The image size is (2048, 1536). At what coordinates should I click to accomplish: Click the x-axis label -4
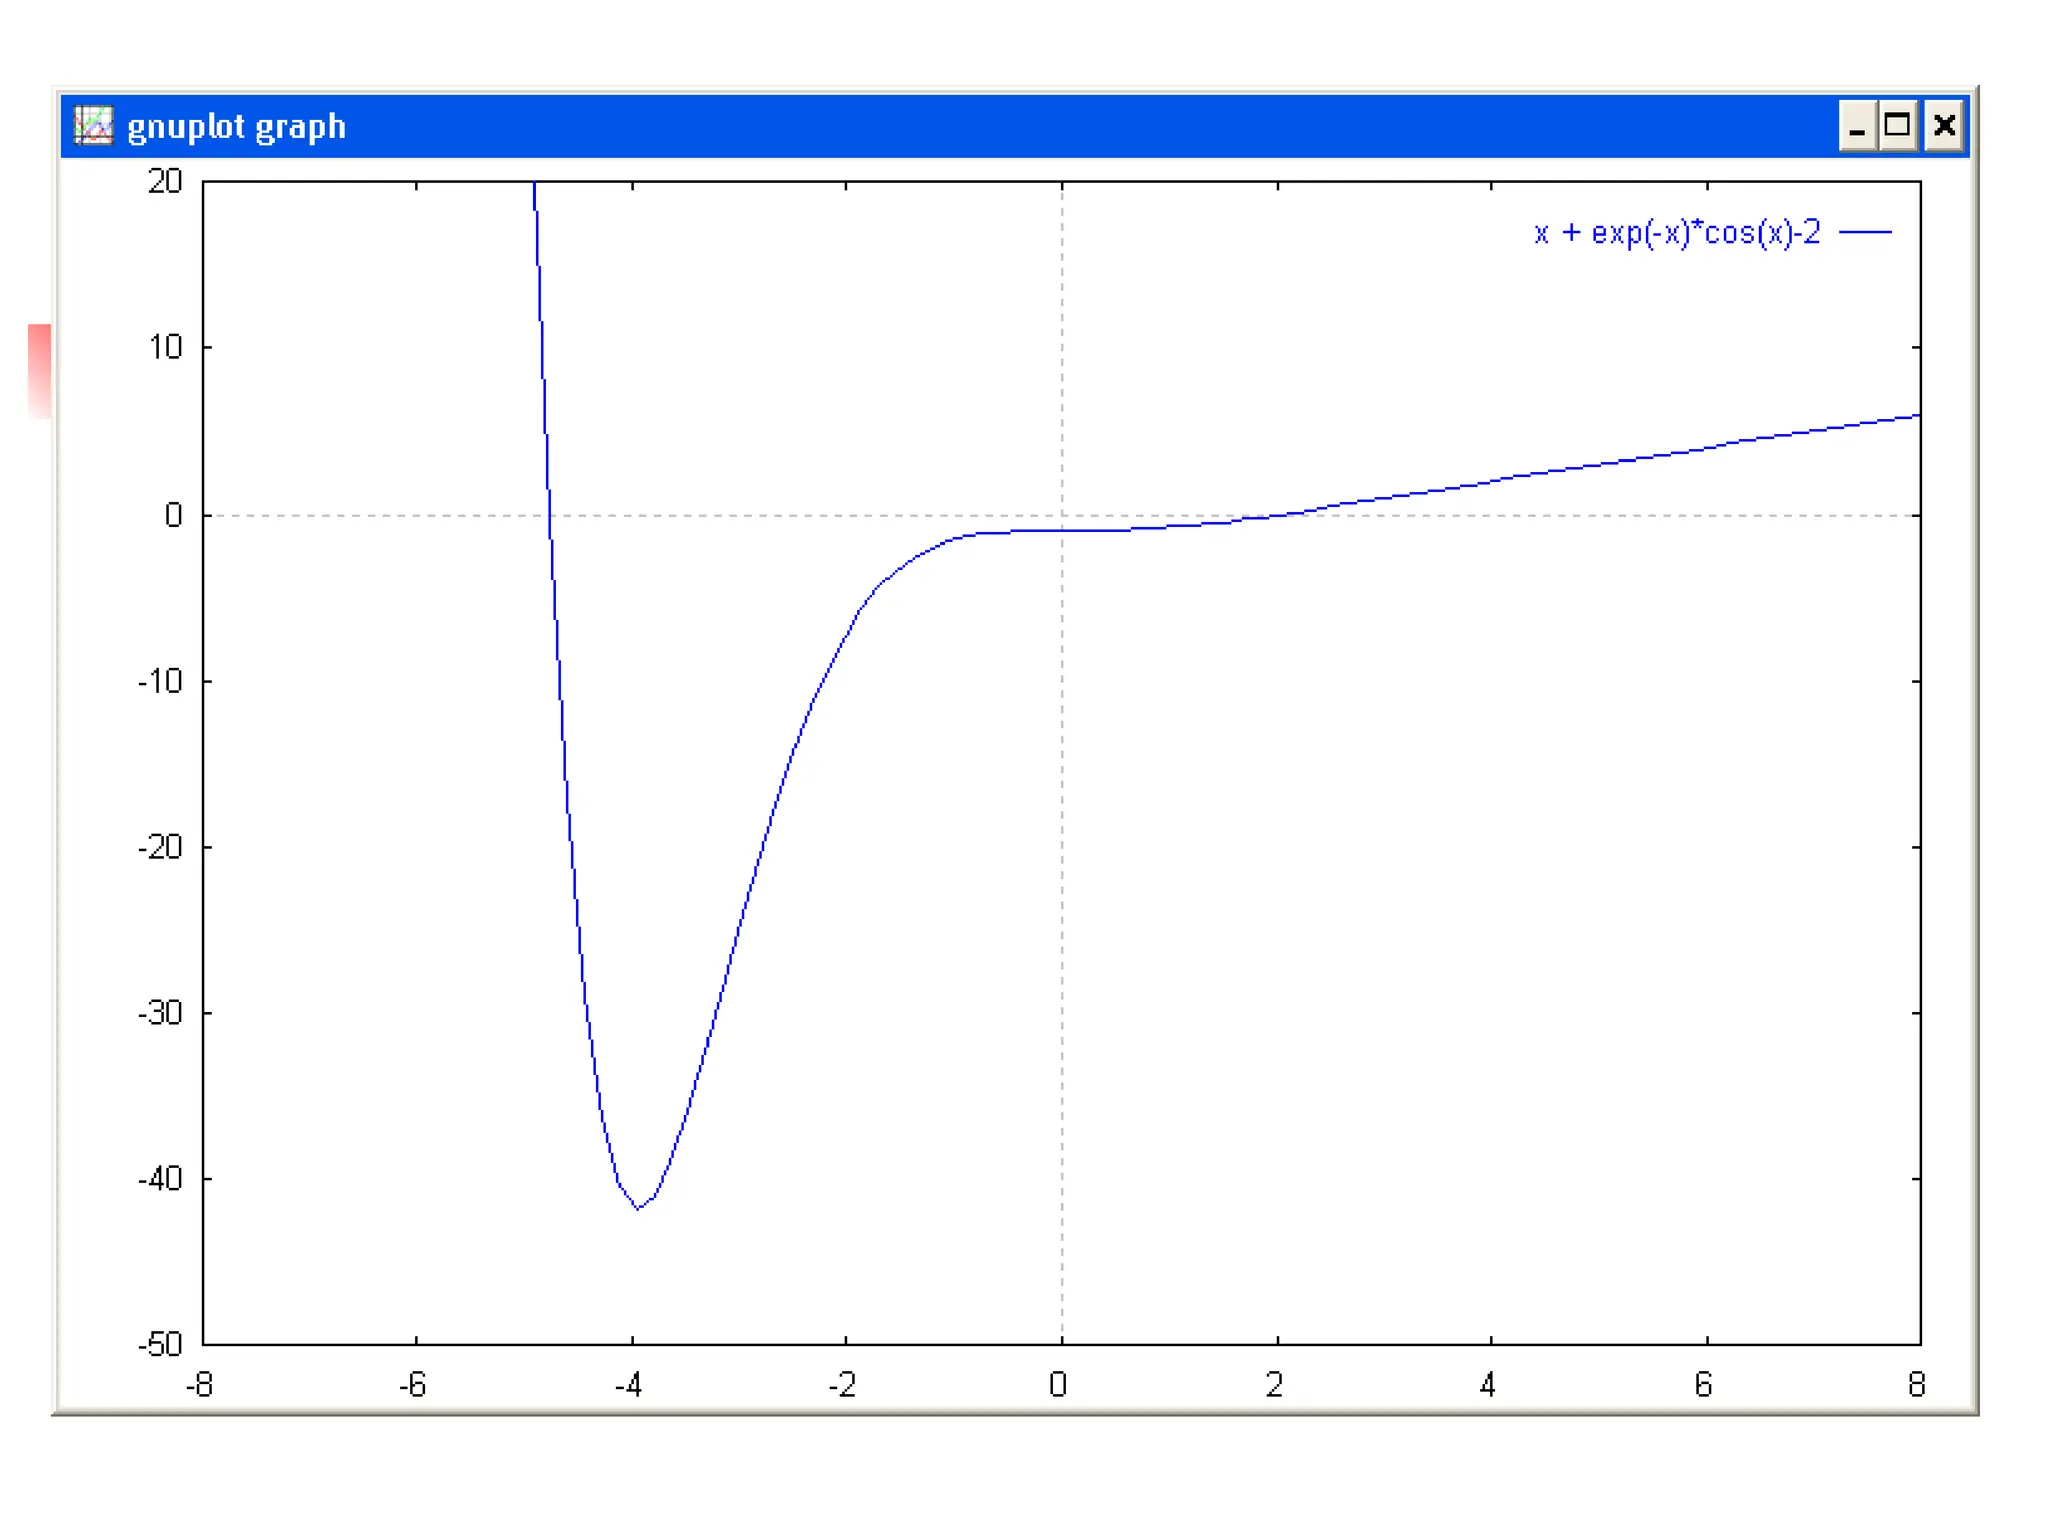628,1385
